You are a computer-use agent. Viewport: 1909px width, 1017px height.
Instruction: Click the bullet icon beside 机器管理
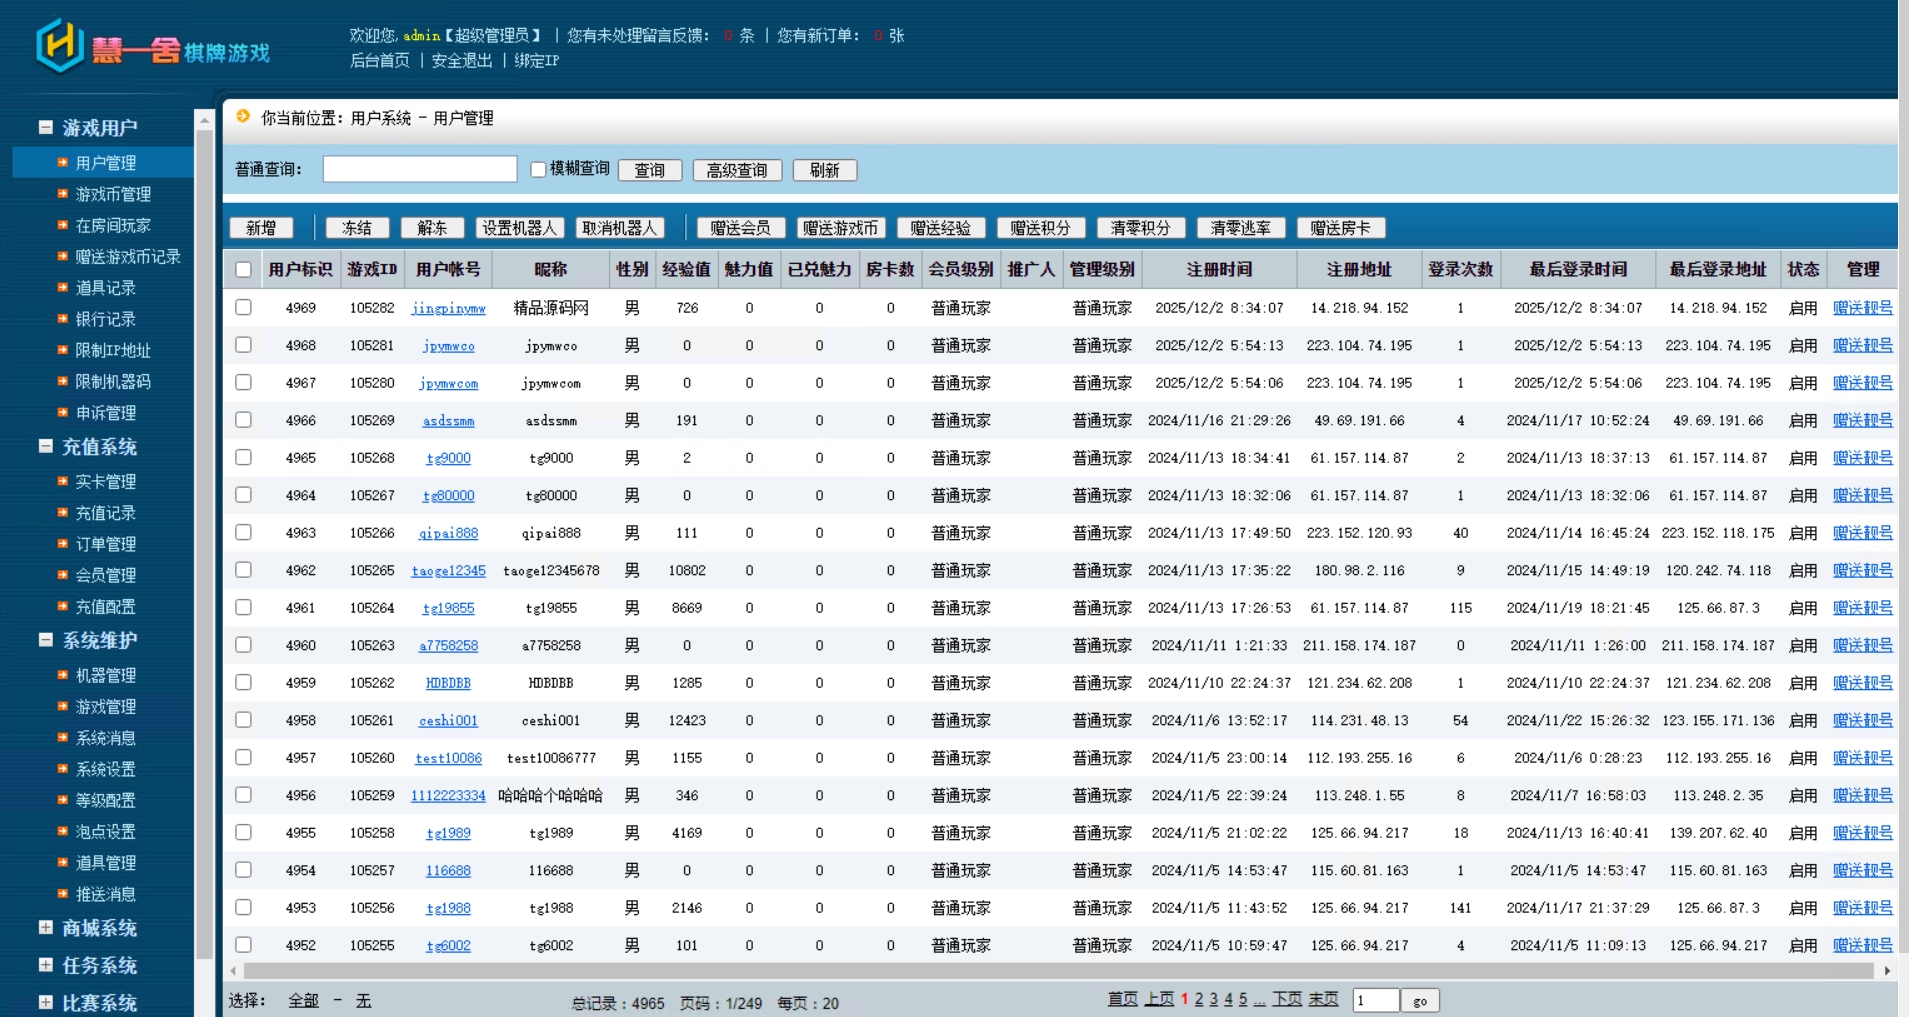click(x=63, y=675)
